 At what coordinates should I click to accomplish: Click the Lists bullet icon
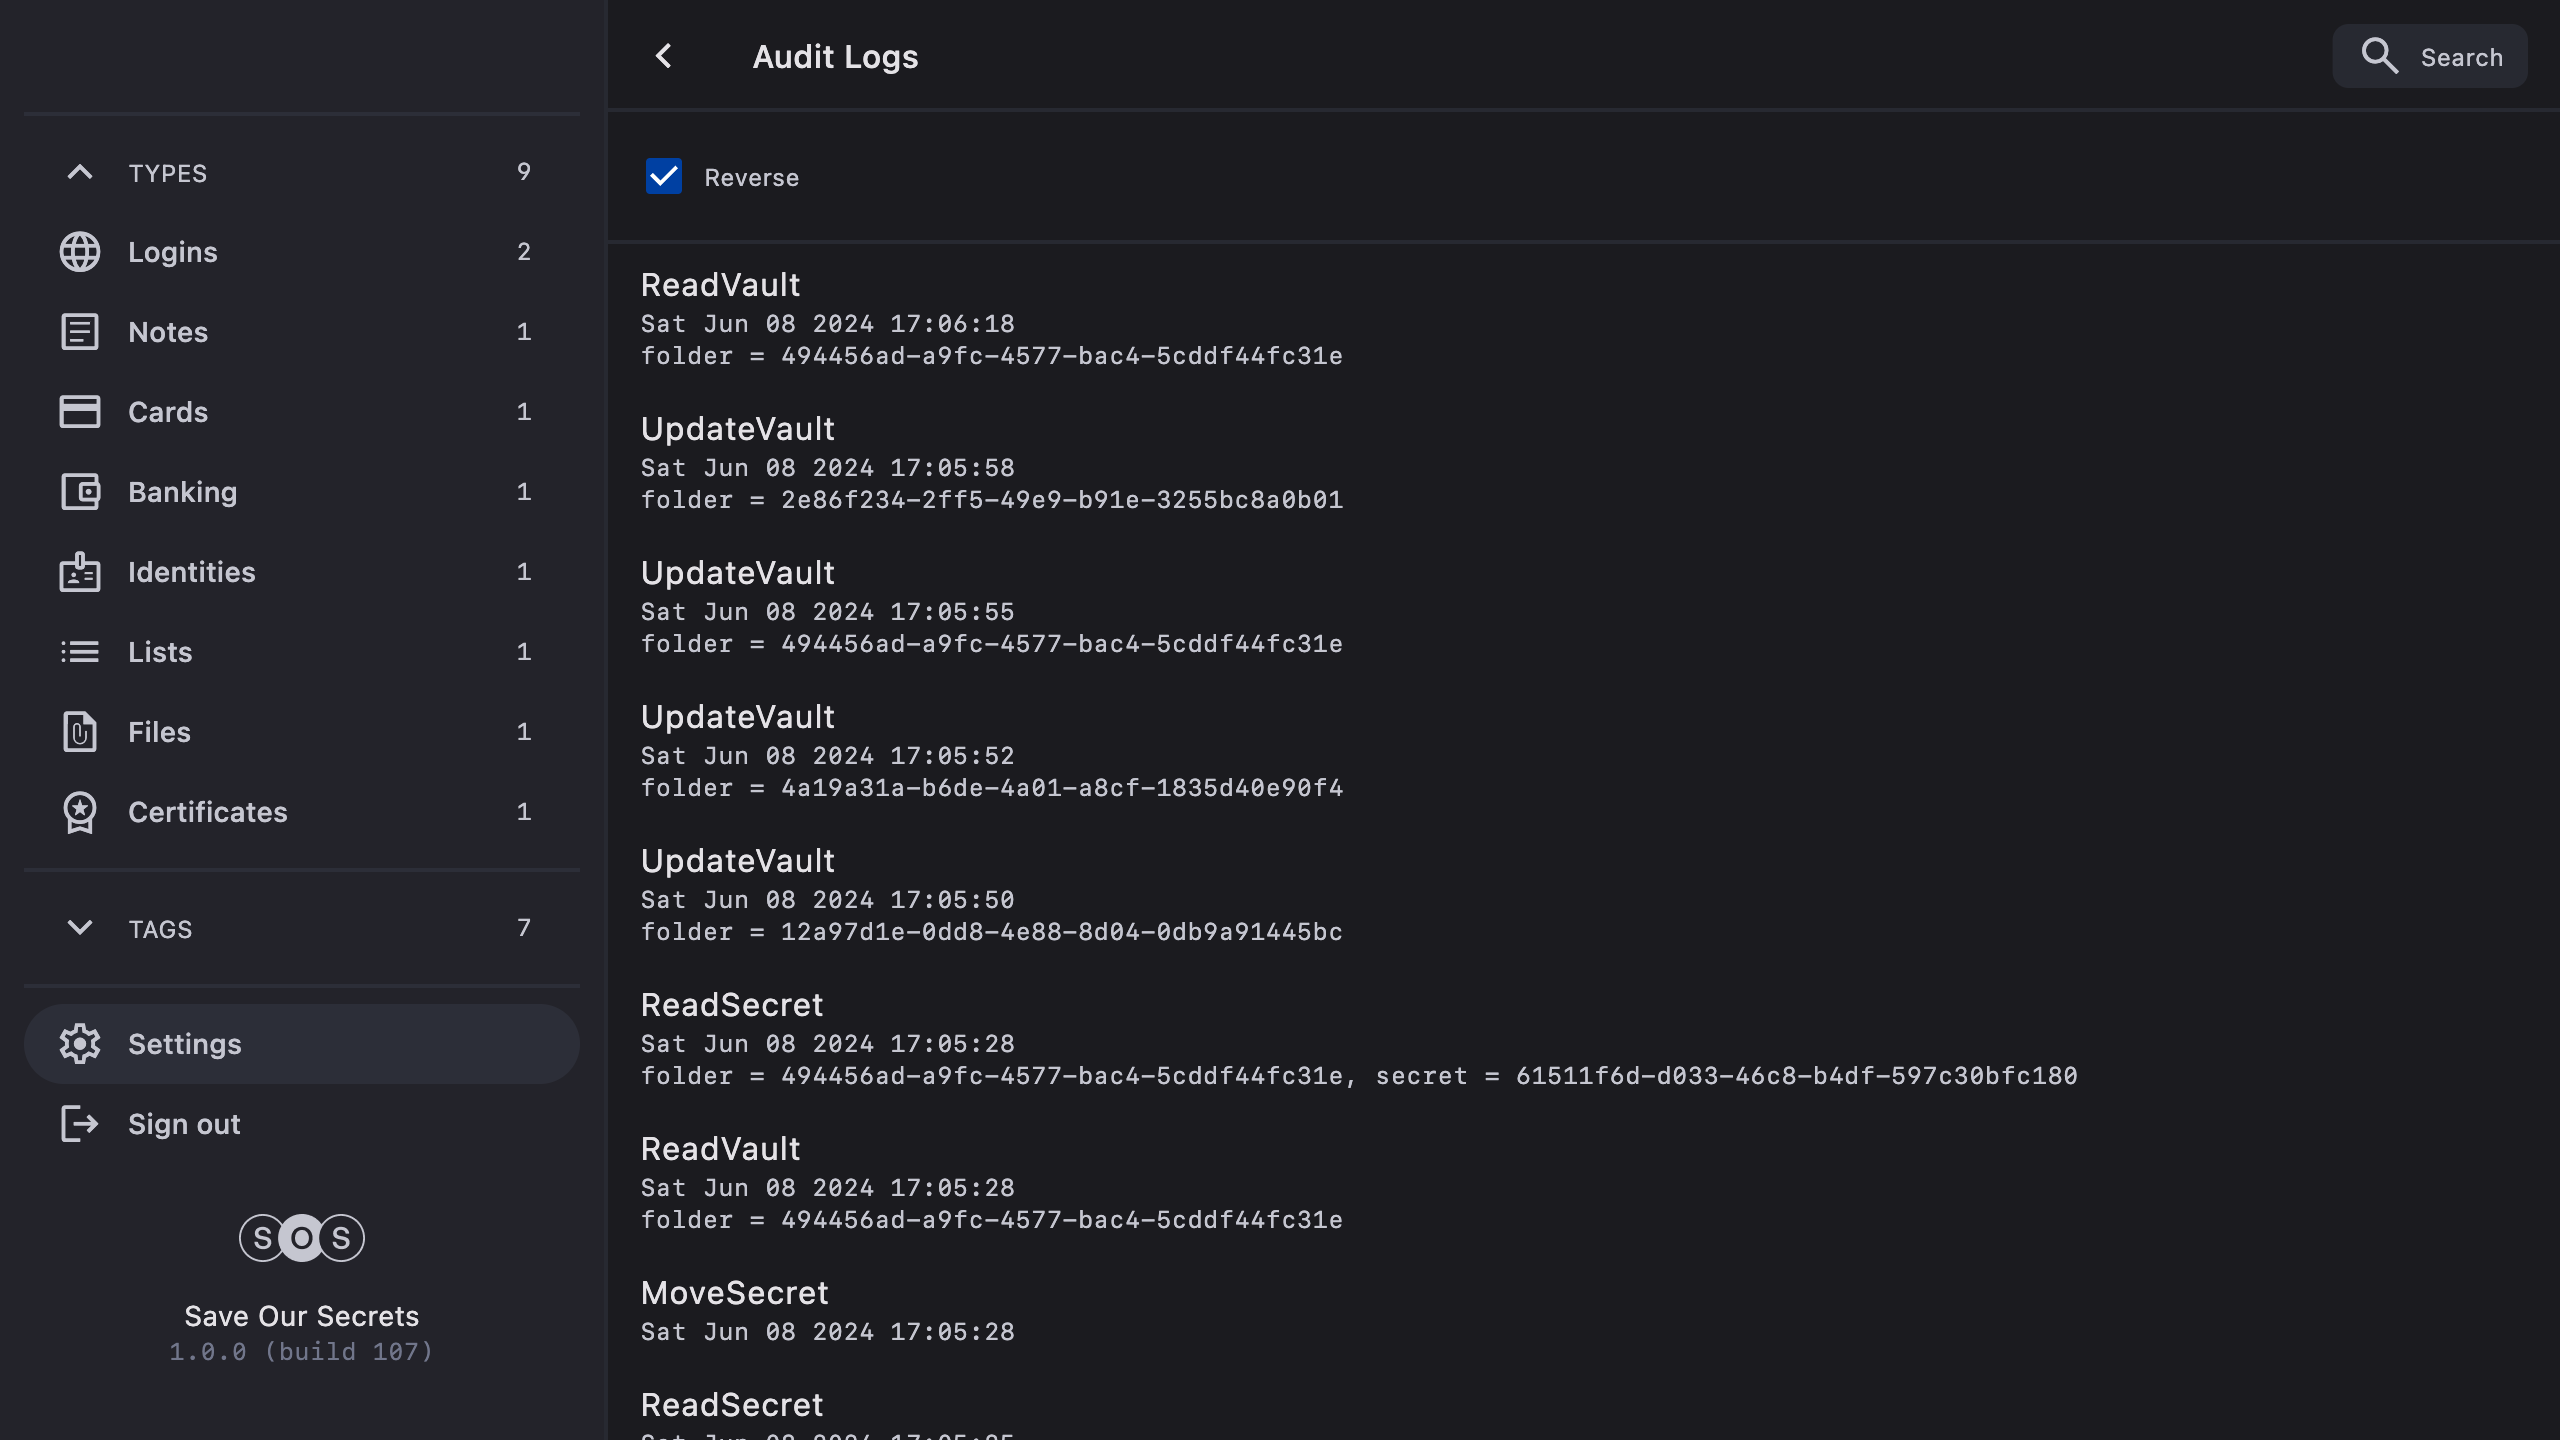(80, 652)
